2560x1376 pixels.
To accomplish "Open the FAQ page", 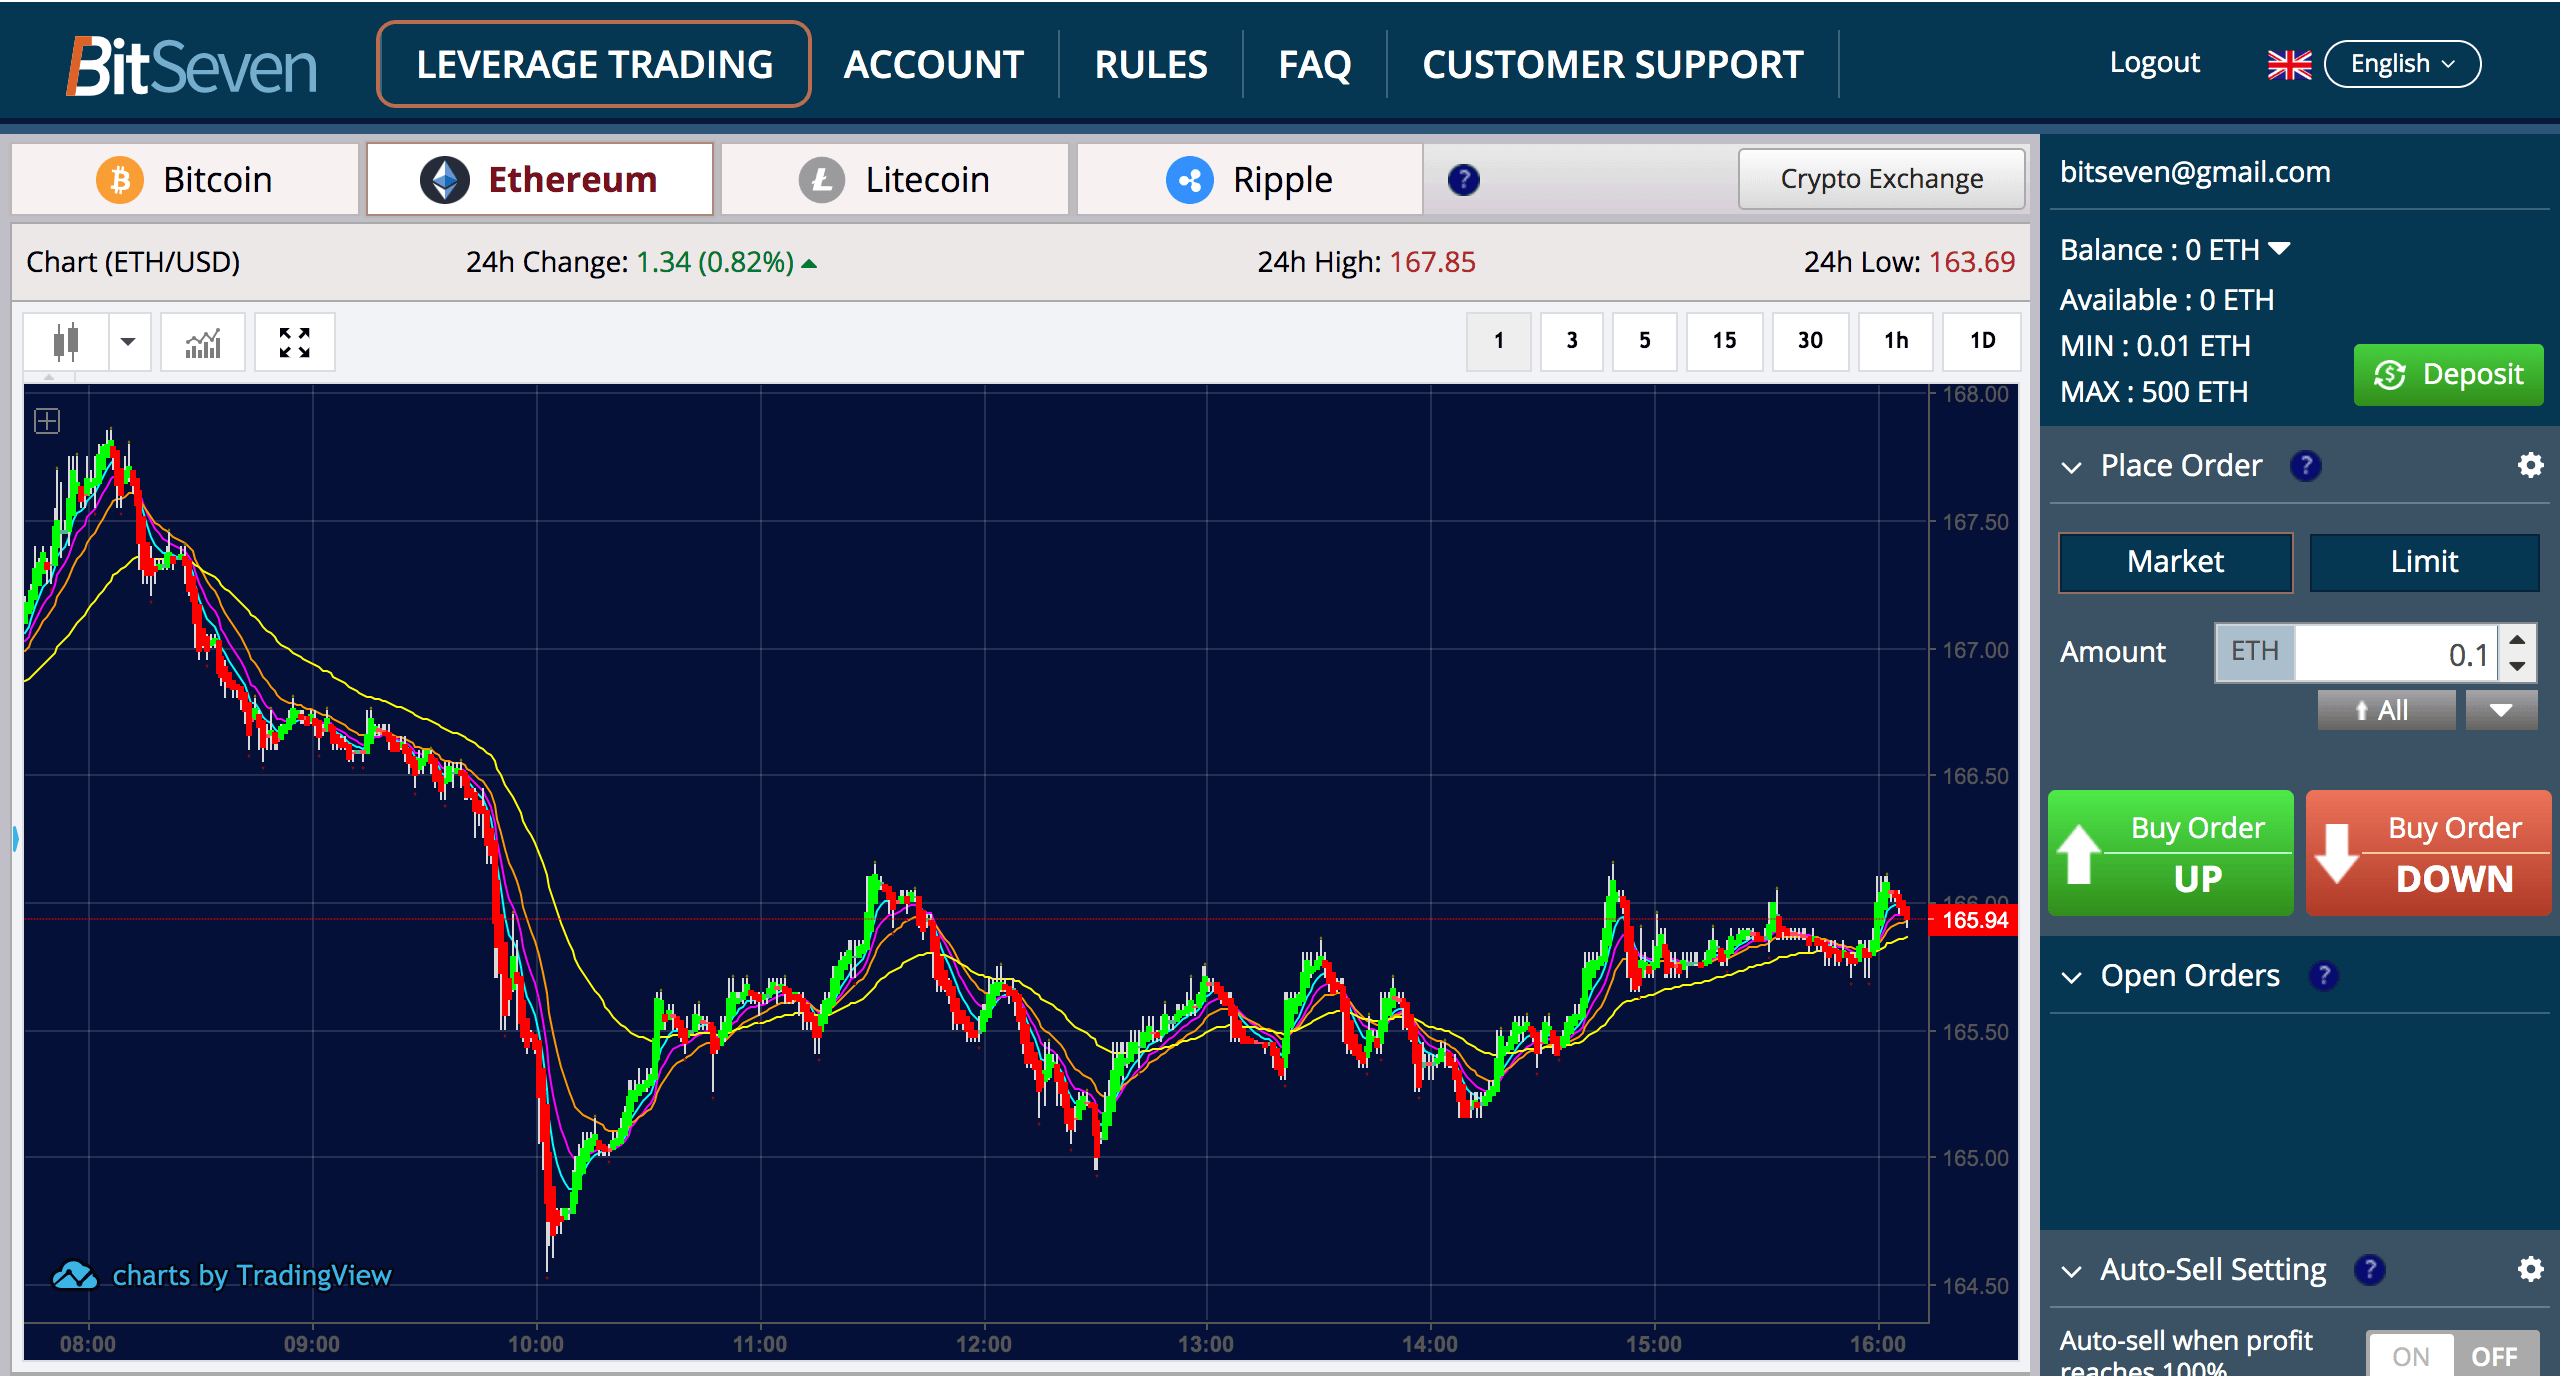I will [x=1315, y=65].
